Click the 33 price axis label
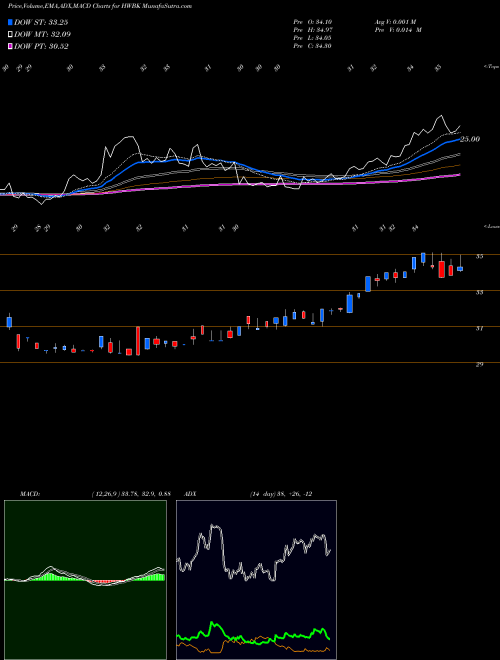 pyautogui.click(x=479, y=292)
